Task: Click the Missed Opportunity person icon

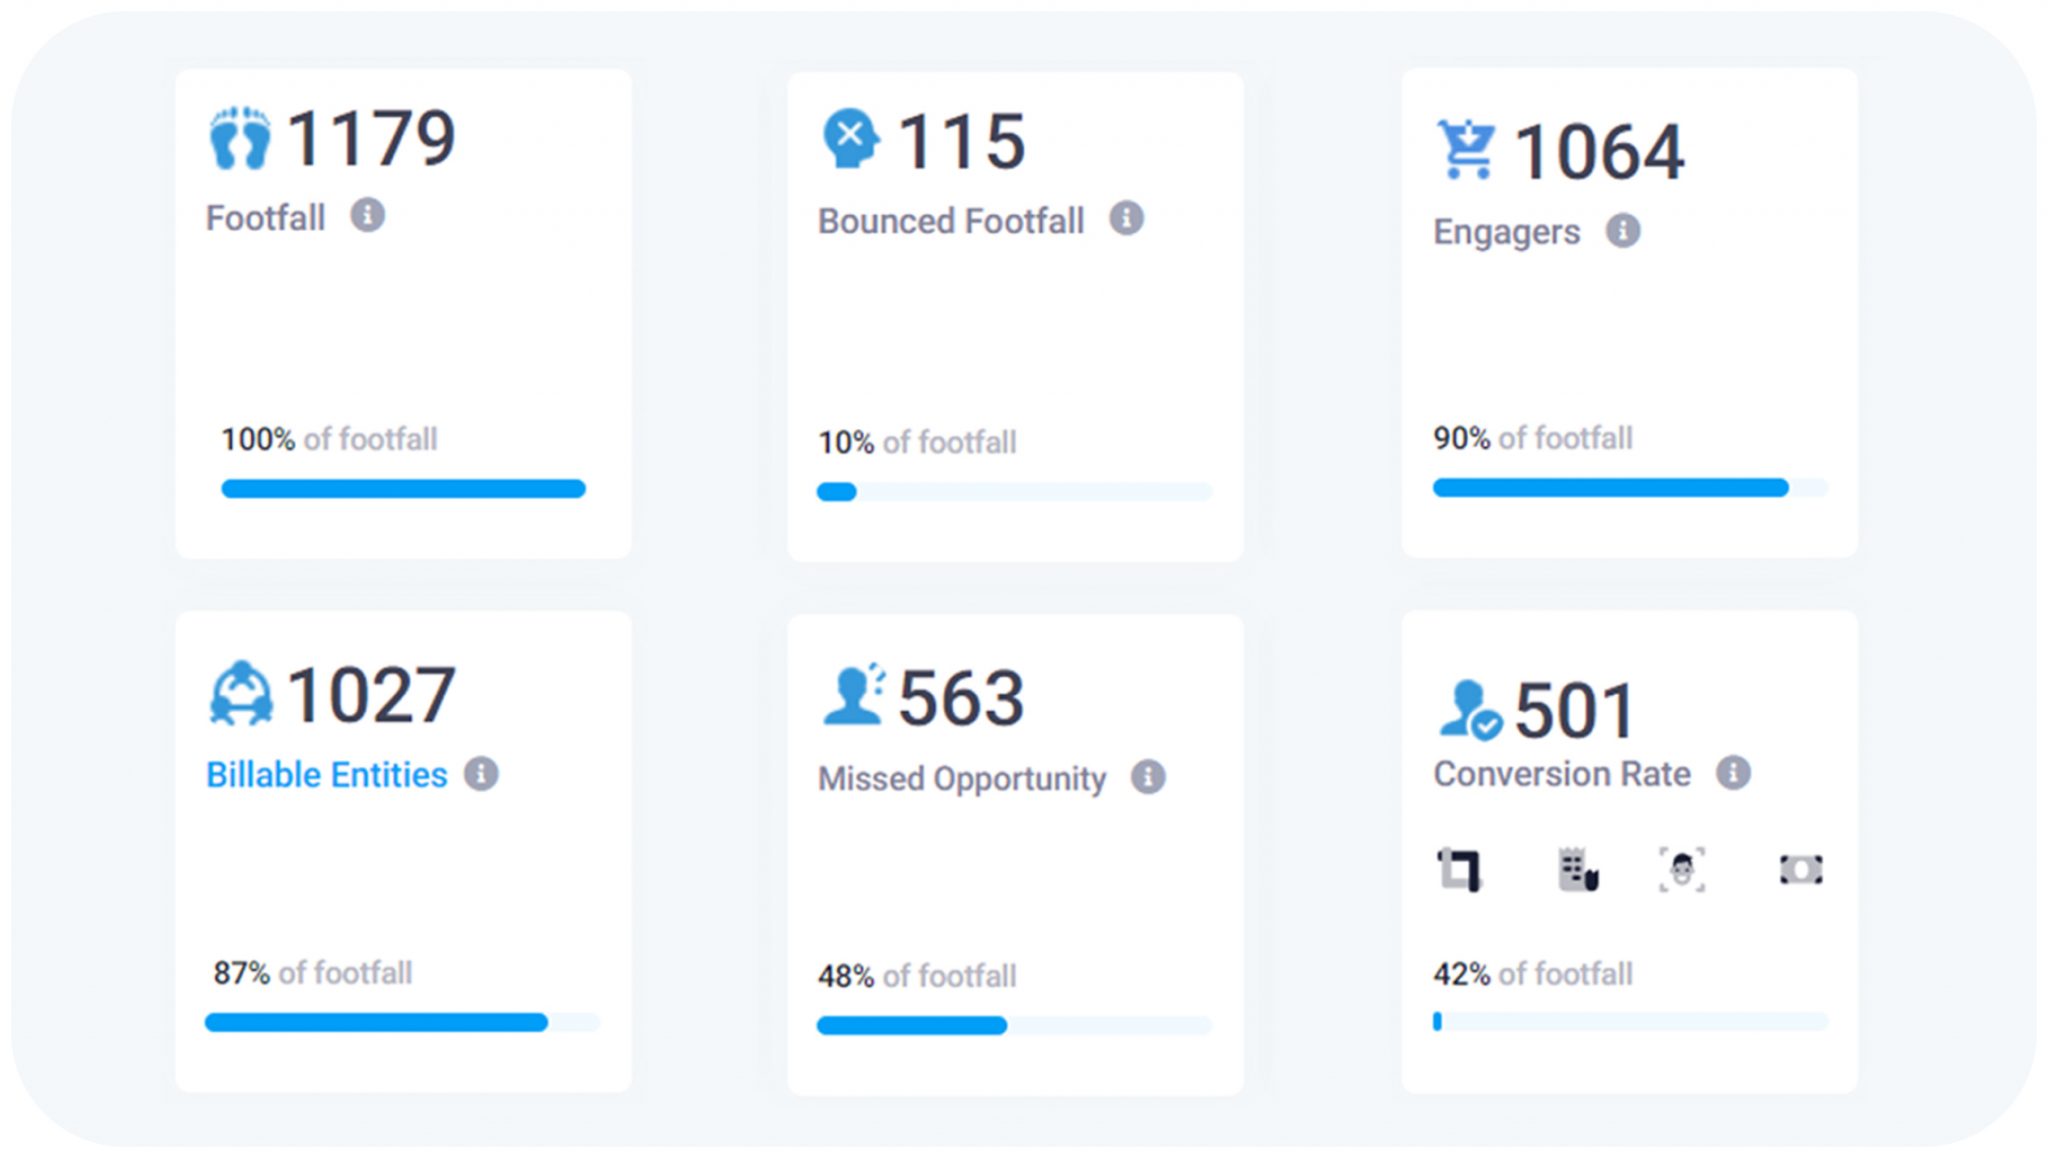Action: pyautogui.click(x=853, y=694)
